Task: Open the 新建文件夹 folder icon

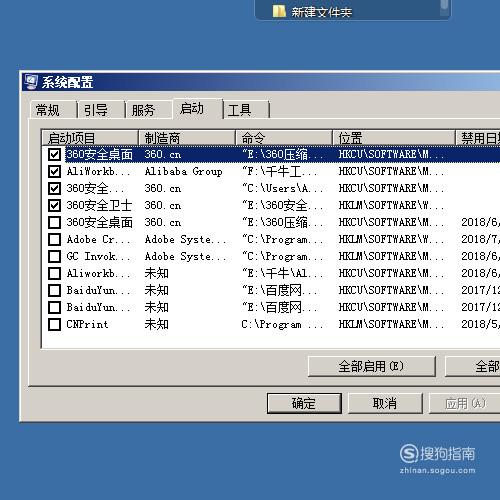Action: pyautogui.click(x=279, y=12)
